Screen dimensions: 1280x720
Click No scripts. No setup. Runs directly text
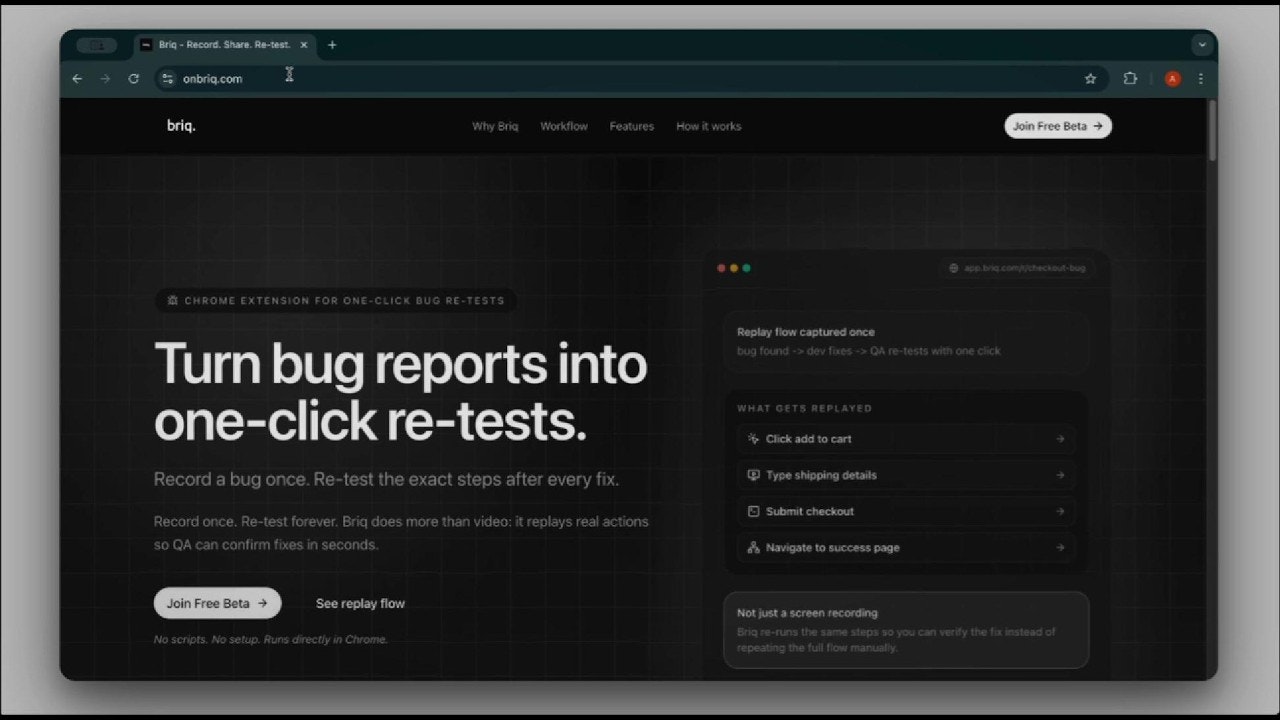271,639
